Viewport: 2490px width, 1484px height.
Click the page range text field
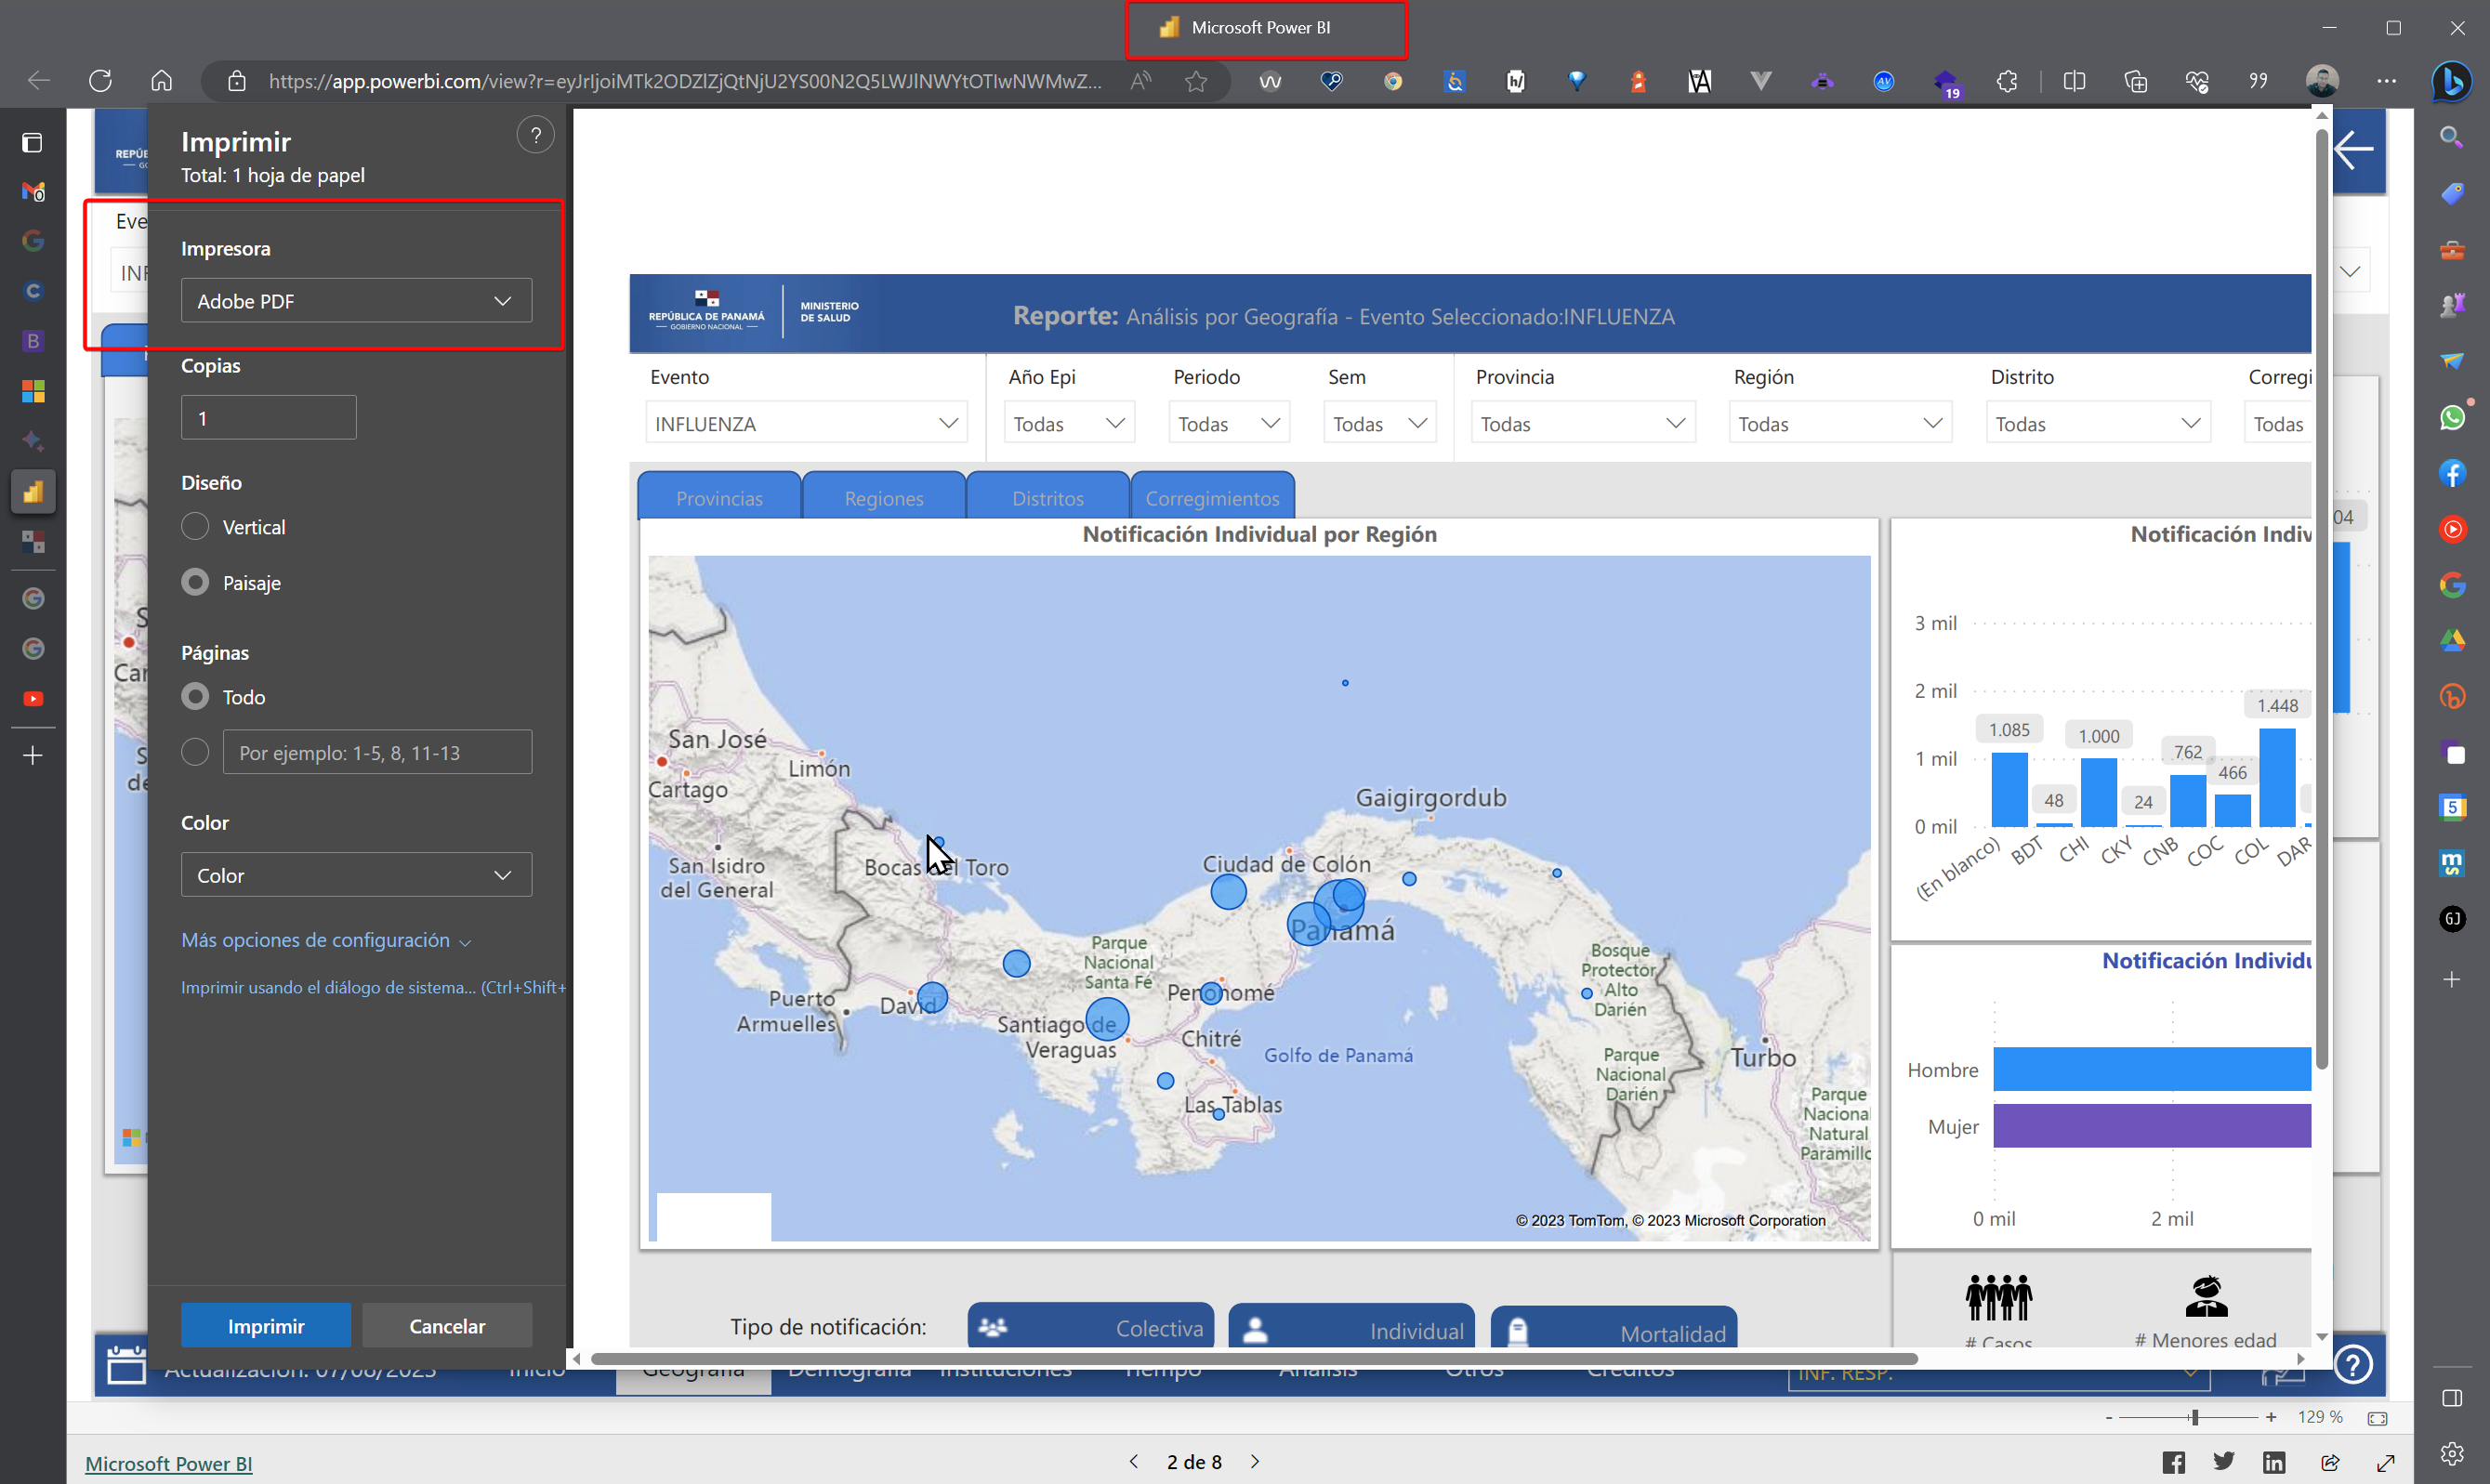(x=377, y=752)
